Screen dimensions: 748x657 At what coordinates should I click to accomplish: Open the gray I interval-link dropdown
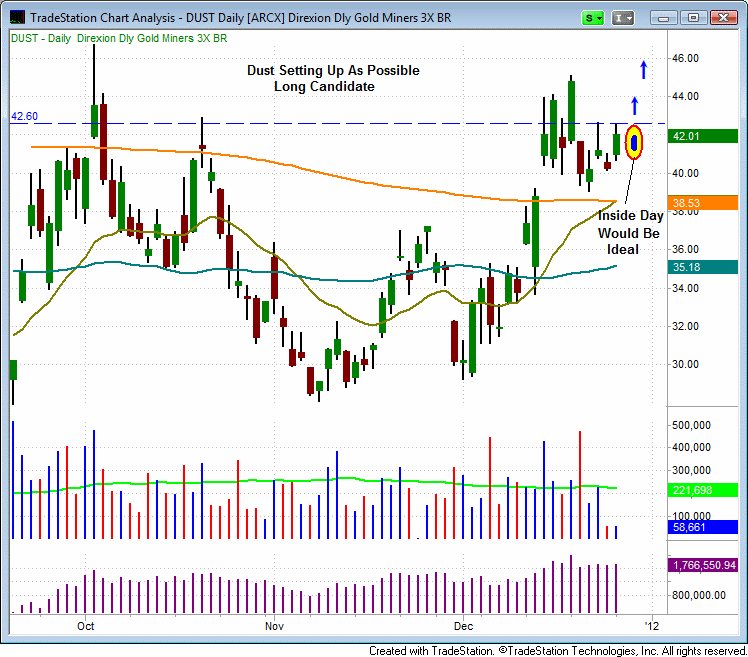coord(623,18)
